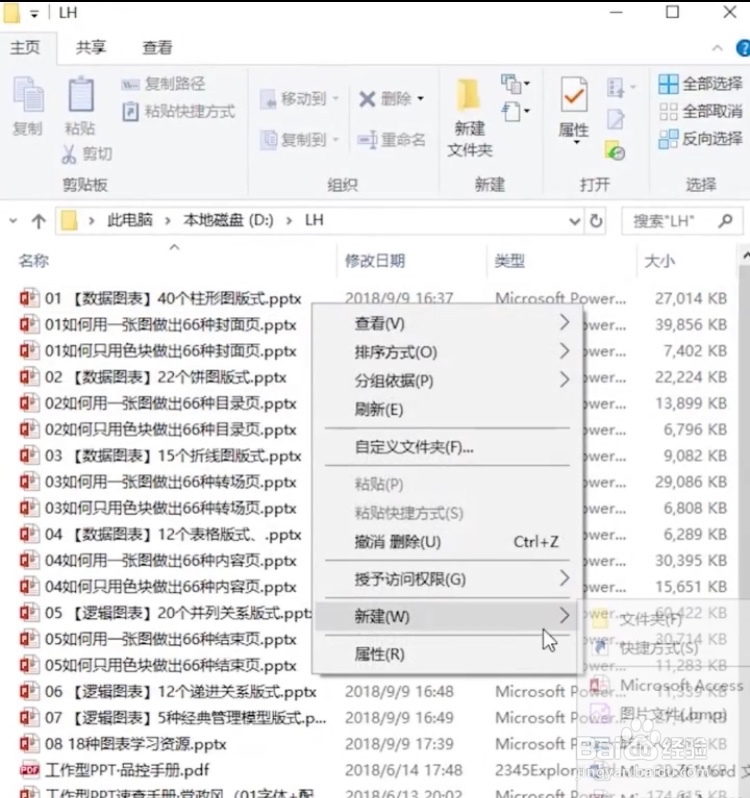
Task: Click Select none (全部取消)
Action: click(x=701, y=111)
